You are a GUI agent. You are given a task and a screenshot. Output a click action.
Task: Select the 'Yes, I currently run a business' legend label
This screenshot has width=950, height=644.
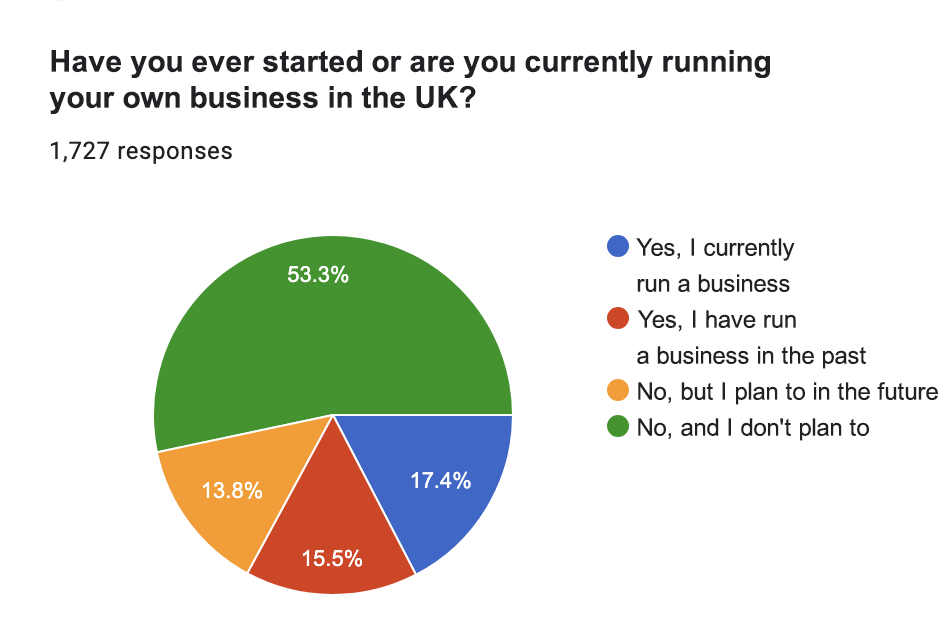714,265
